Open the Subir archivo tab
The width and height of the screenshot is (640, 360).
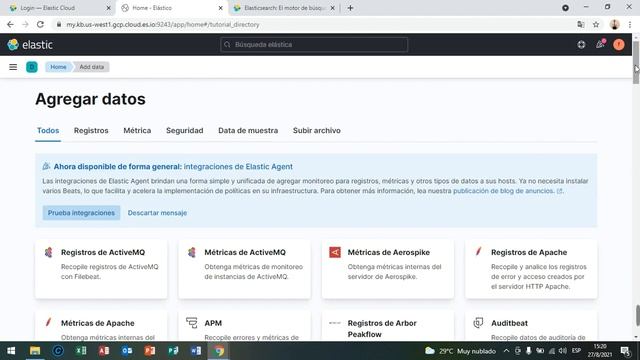317,131
